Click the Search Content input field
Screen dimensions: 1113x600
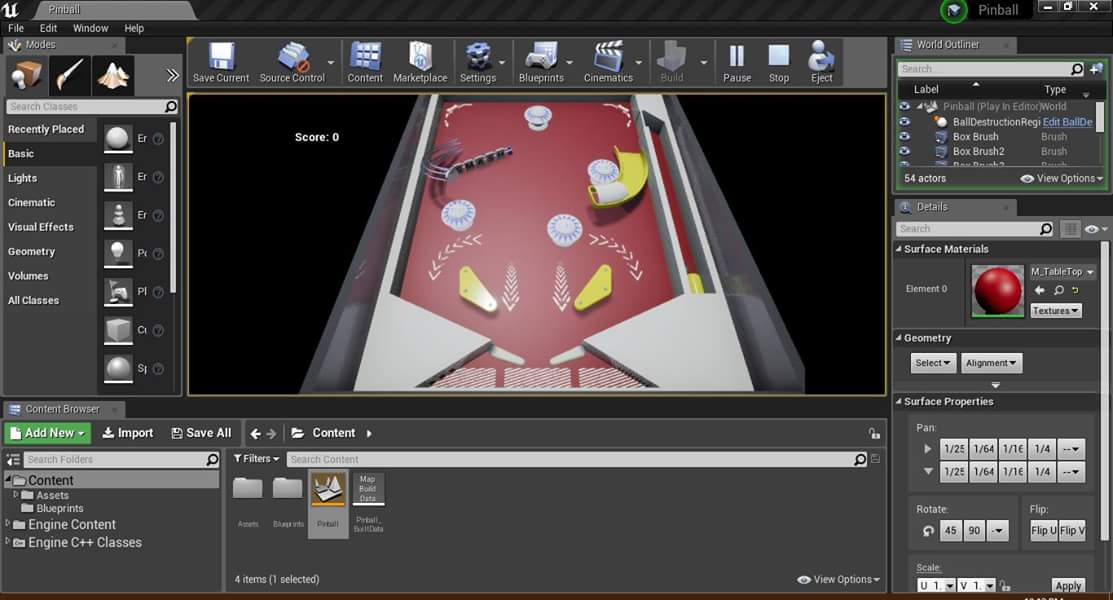pyautogui.click(x=577, y=459)
